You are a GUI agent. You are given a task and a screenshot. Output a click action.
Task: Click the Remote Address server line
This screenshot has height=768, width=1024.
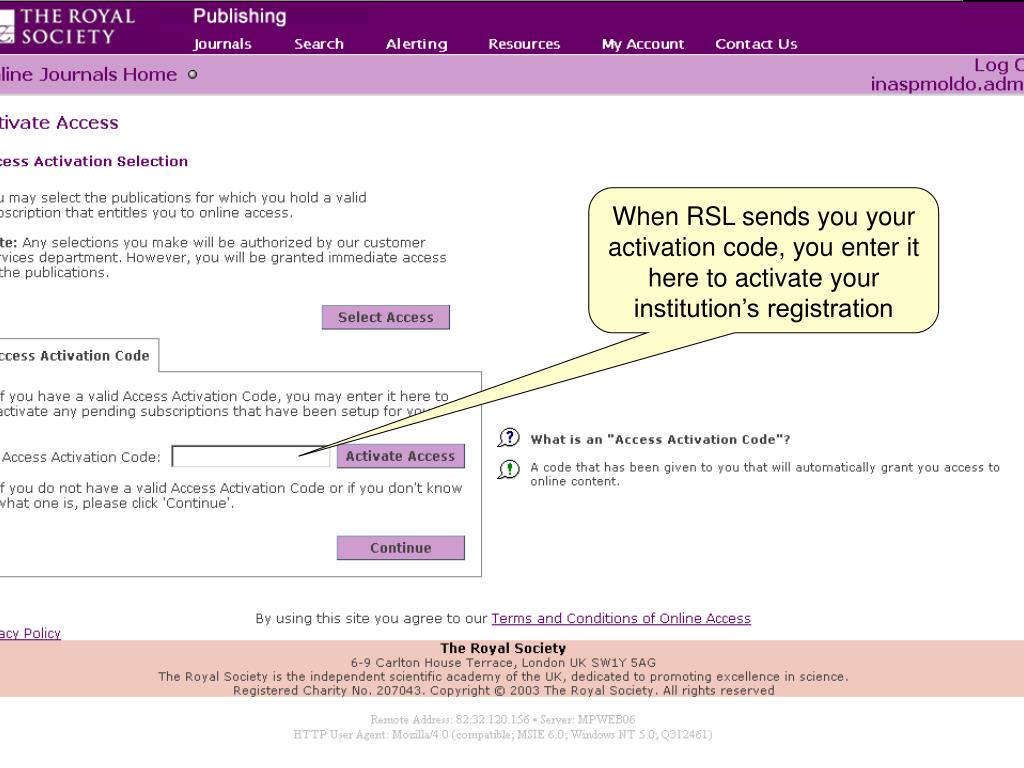point(503,720)
